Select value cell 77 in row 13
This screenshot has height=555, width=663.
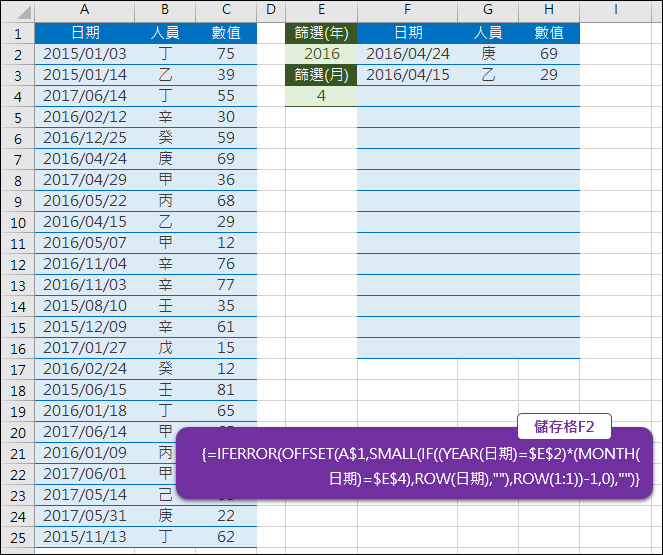tap(226, 285)
